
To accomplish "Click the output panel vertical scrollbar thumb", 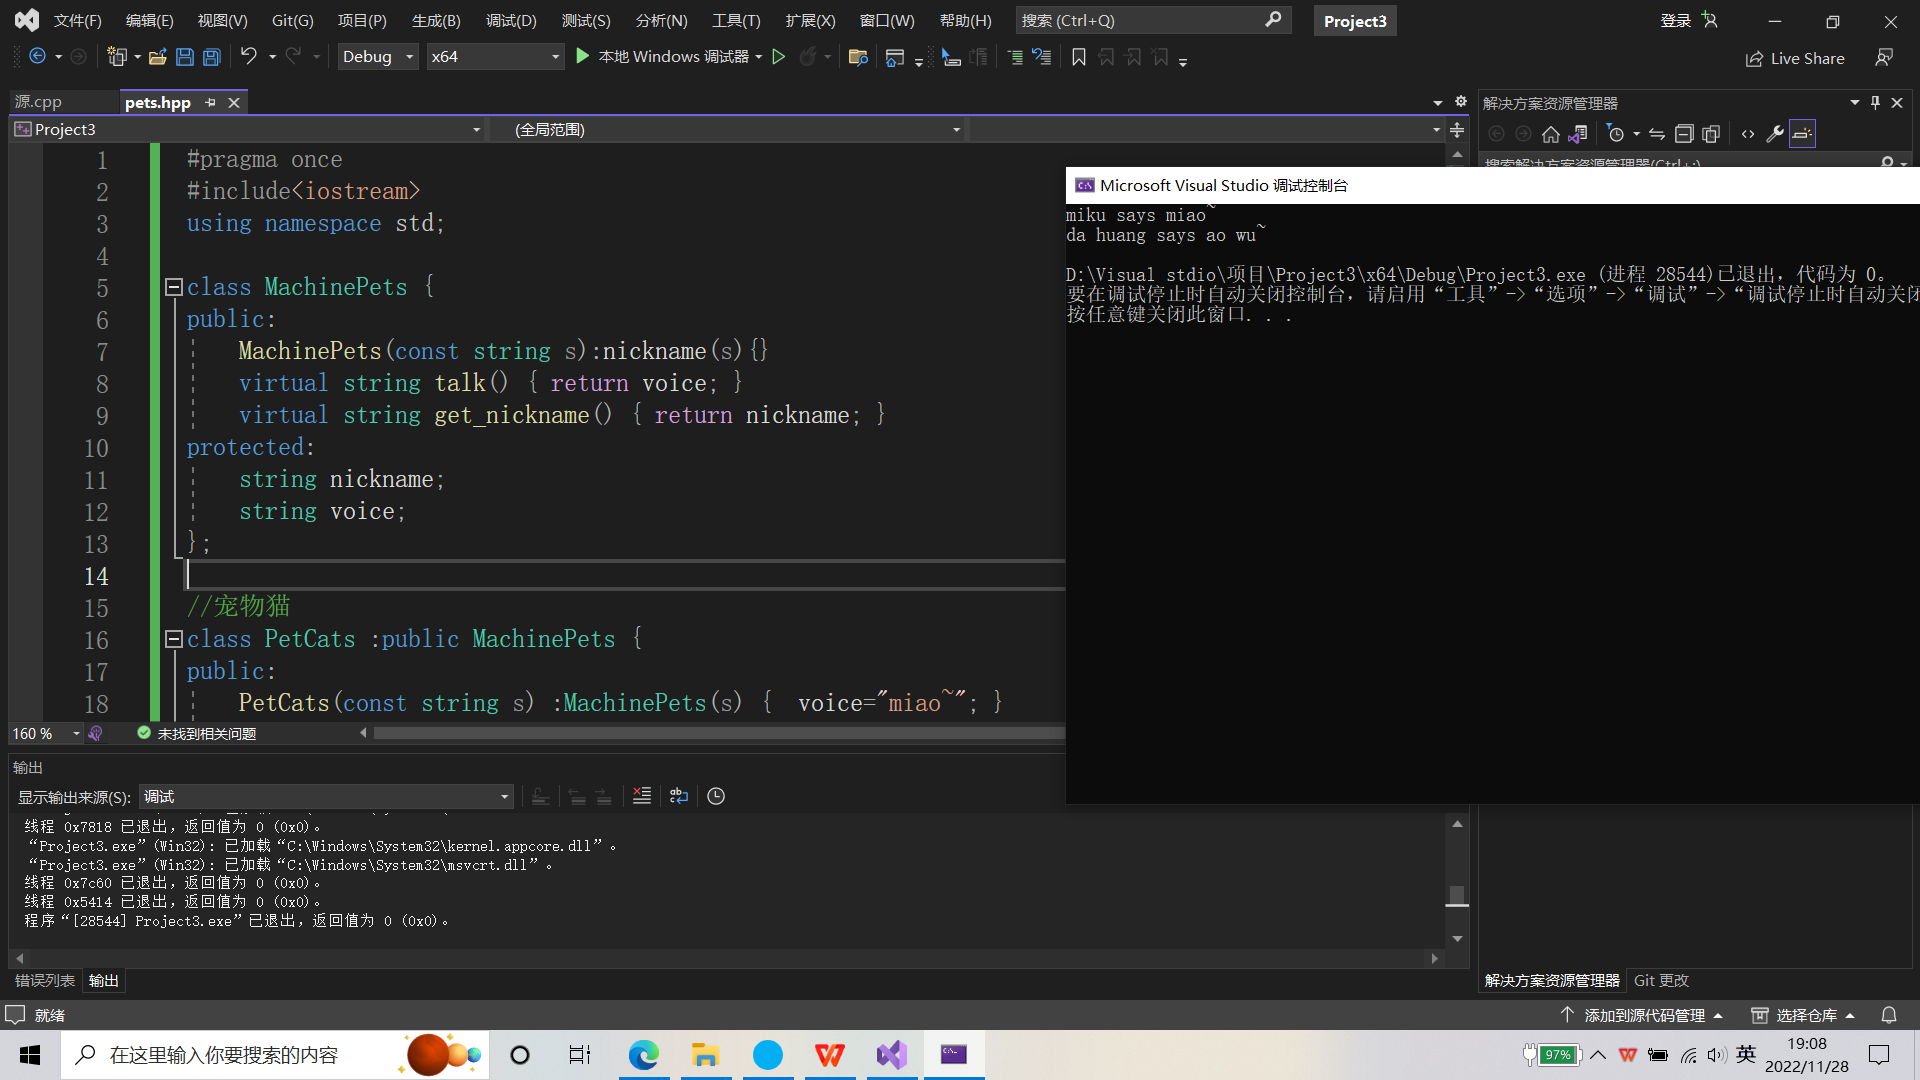I will coord(1457,894).
